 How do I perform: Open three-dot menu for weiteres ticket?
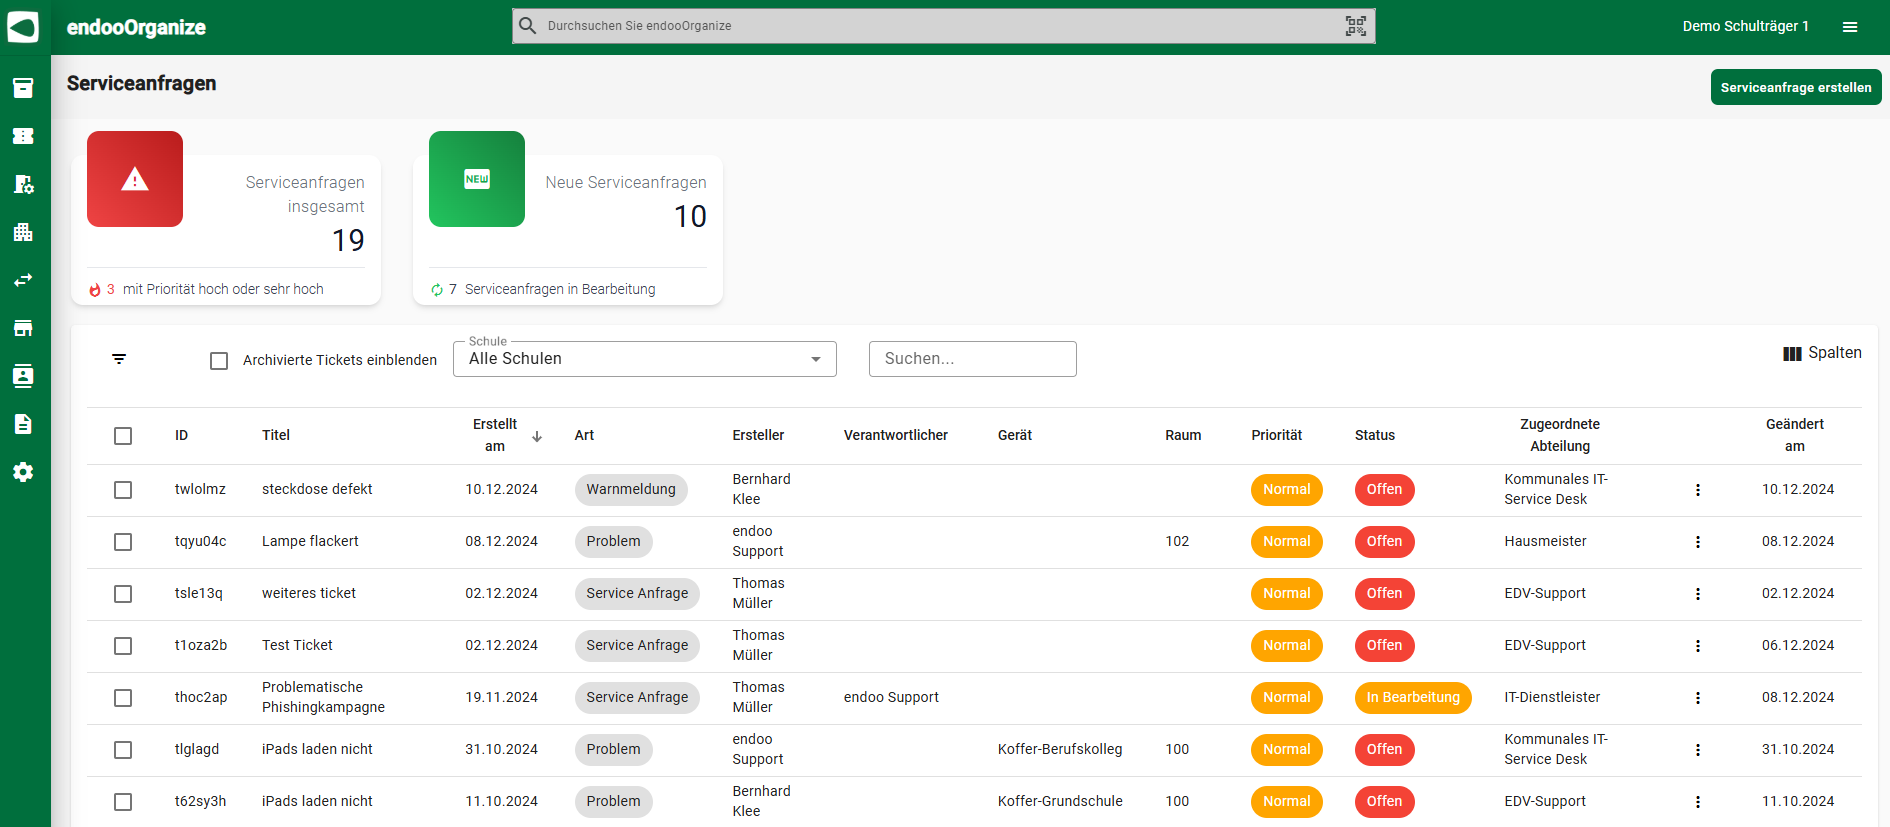pos(1697,594)
